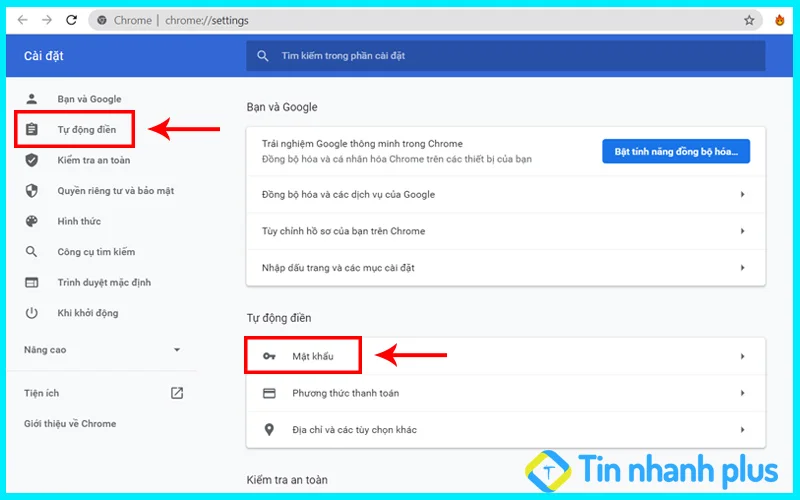This screenshot has height=500, width=800.
Task: Click the browser forward arrow
Action: 47,20
